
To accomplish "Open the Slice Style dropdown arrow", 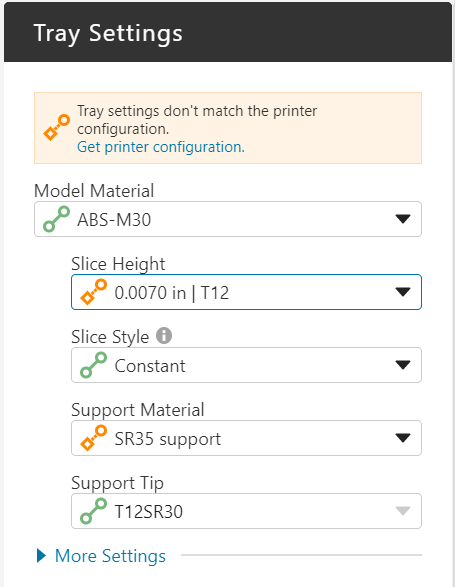I will [x=403, y=365].
